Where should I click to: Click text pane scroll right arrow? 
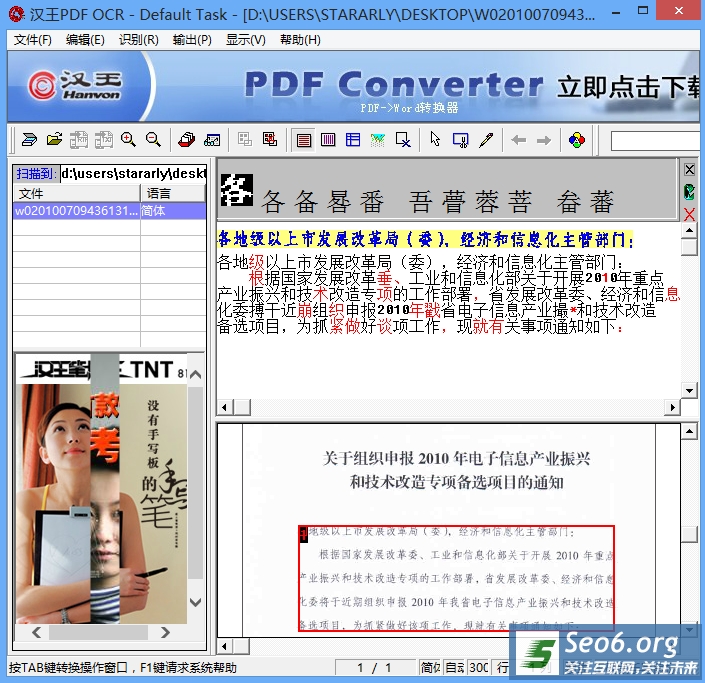(672, 408)
